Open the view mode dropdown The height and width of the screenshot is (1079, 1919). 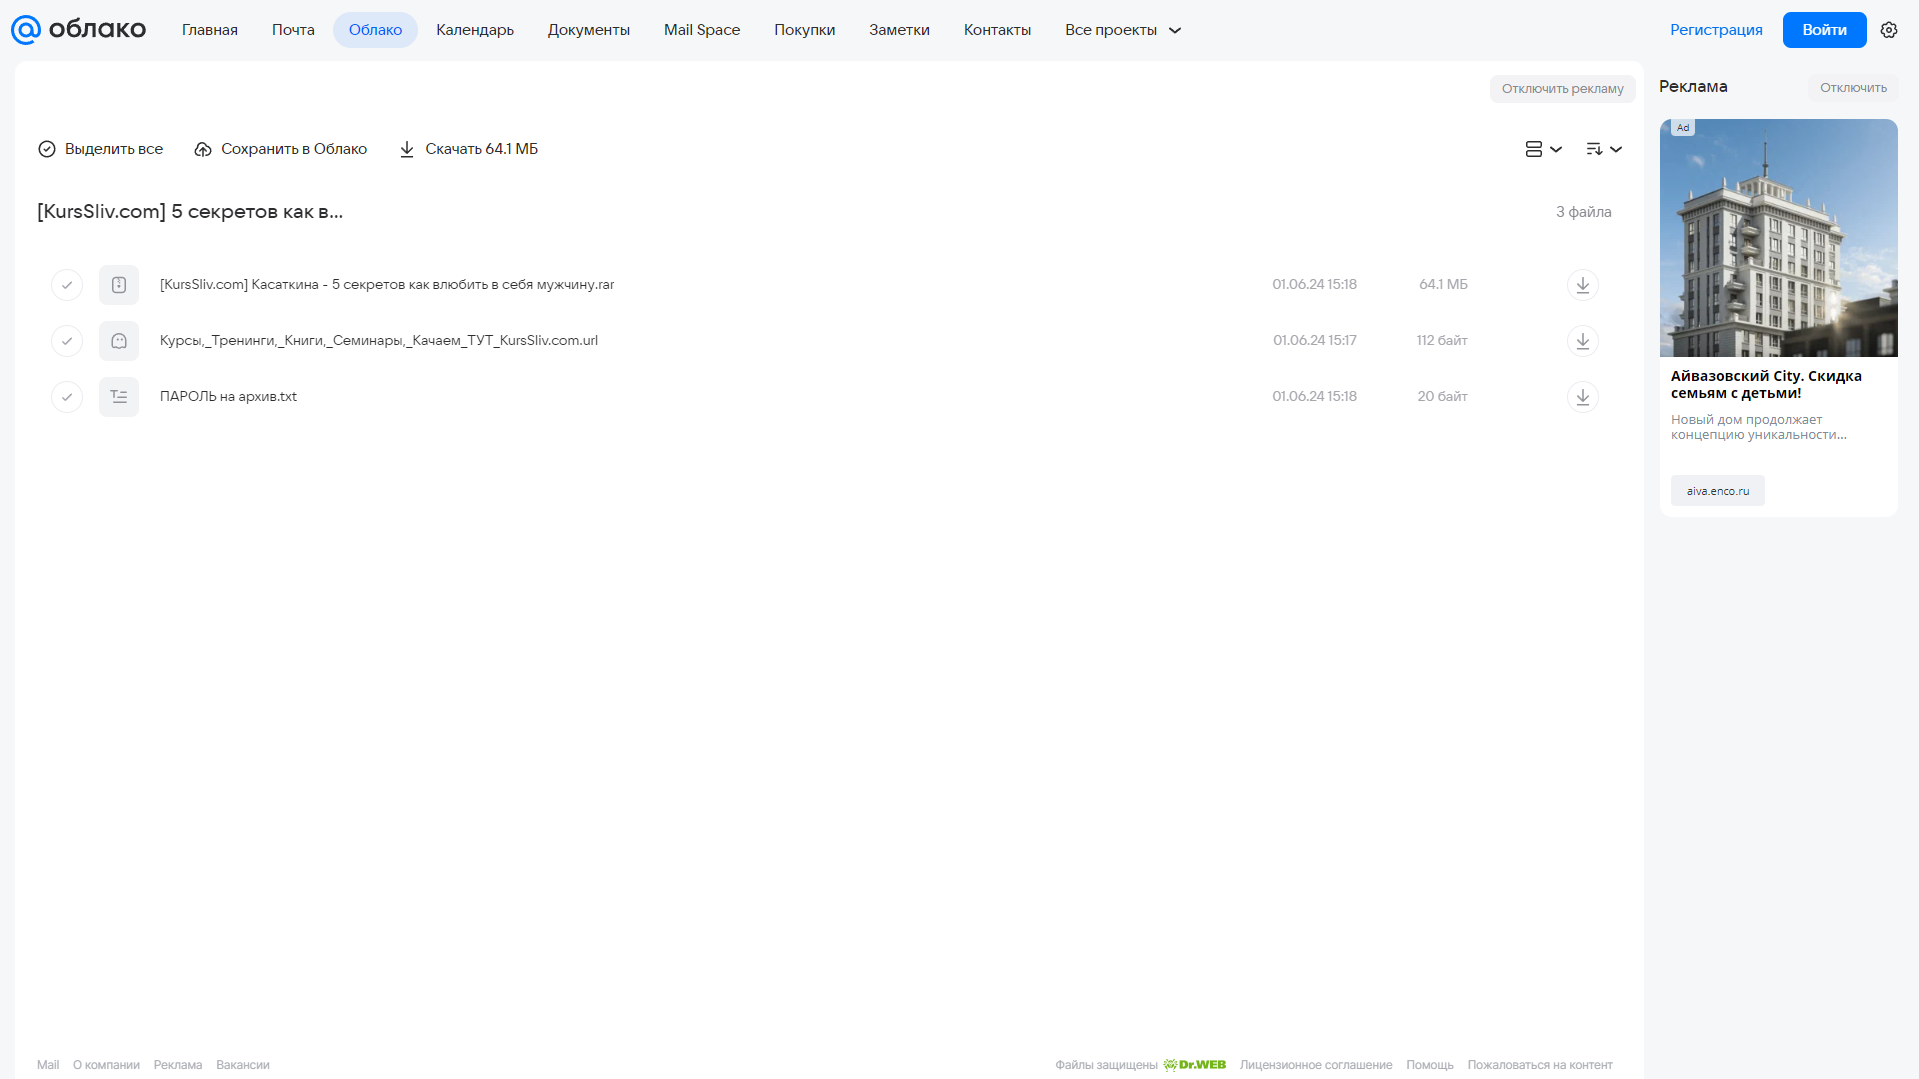1543,149
